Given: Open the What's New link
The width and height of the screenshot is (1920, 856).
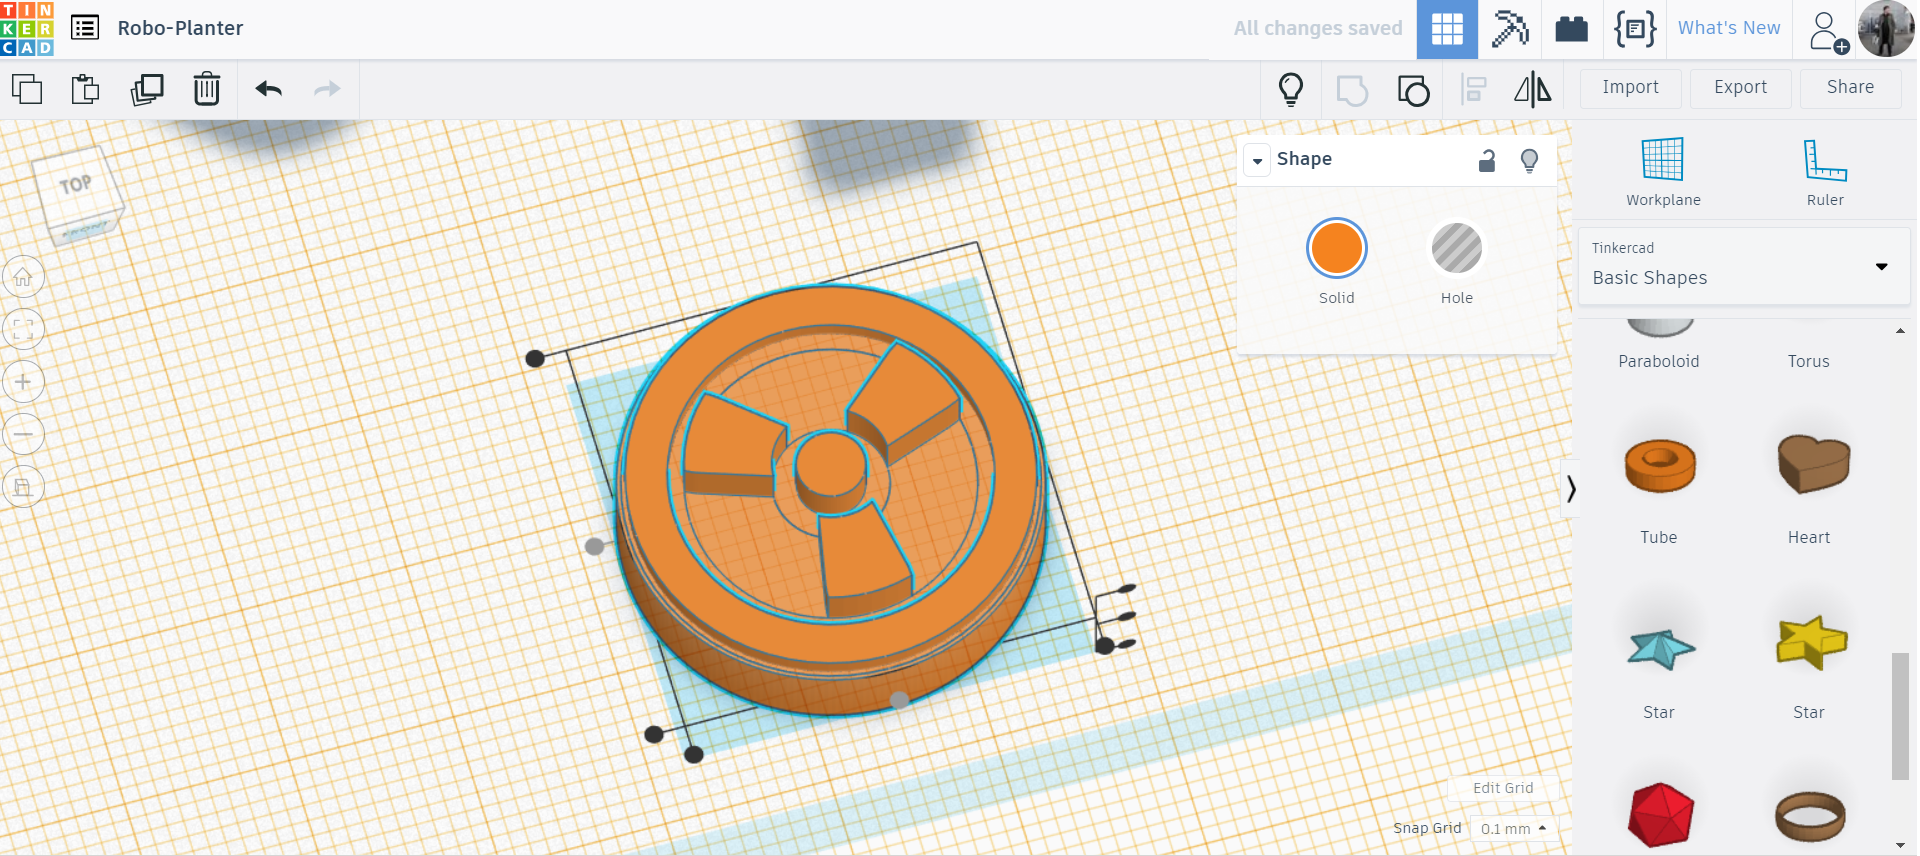Looking at the screenshot, I should (1729, 28).
